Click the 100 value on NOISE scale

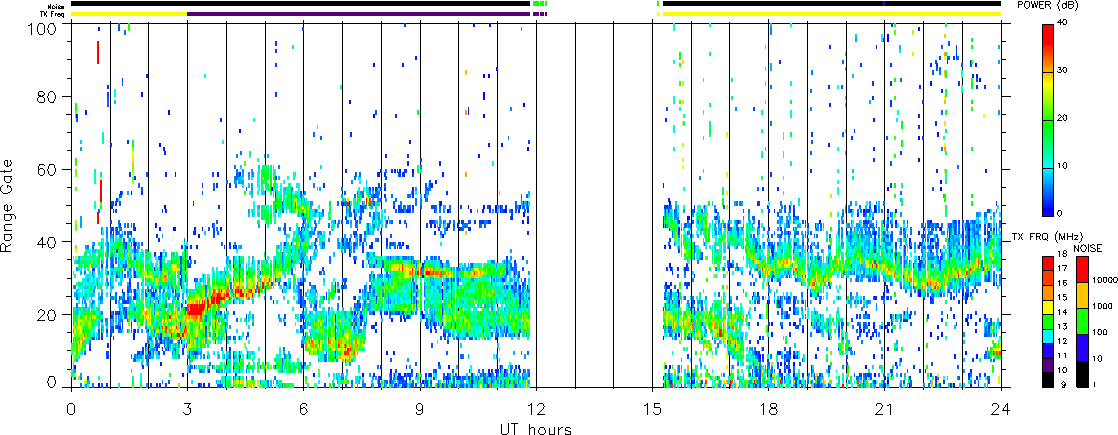coord(1100,332)
